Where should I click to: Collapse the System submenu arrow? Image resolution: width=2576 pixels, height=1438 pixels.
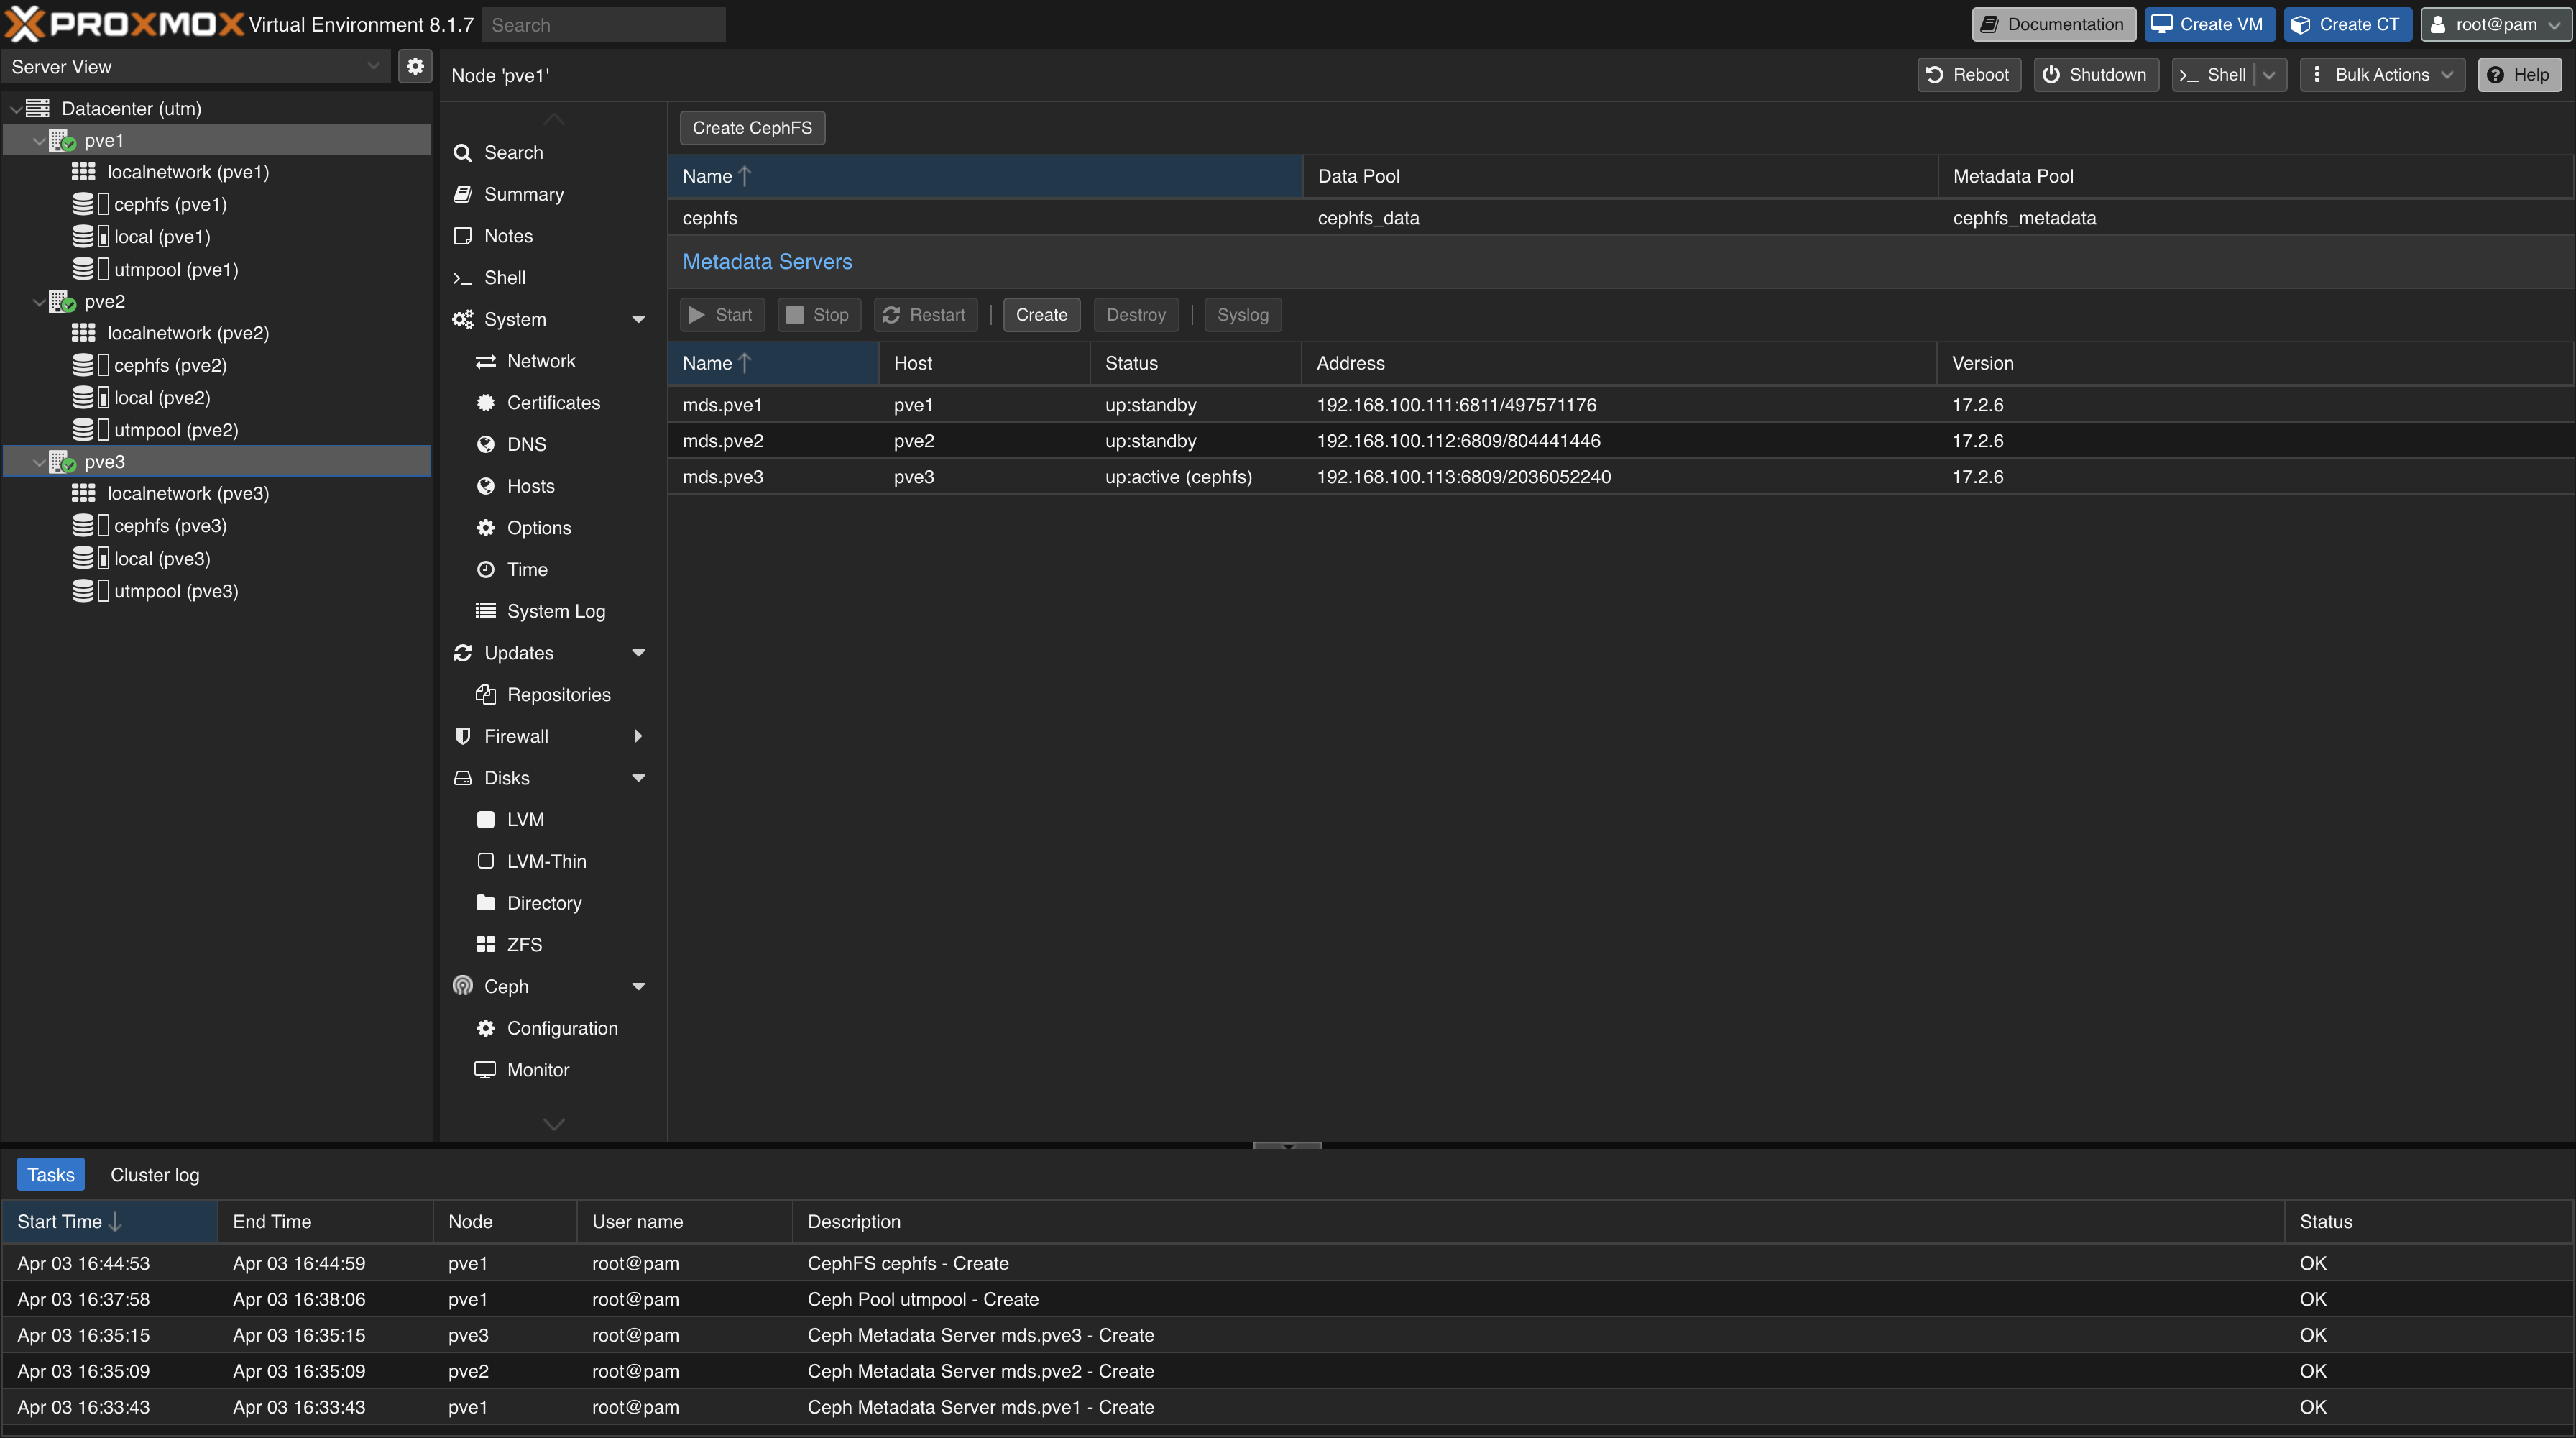point(638,319)
